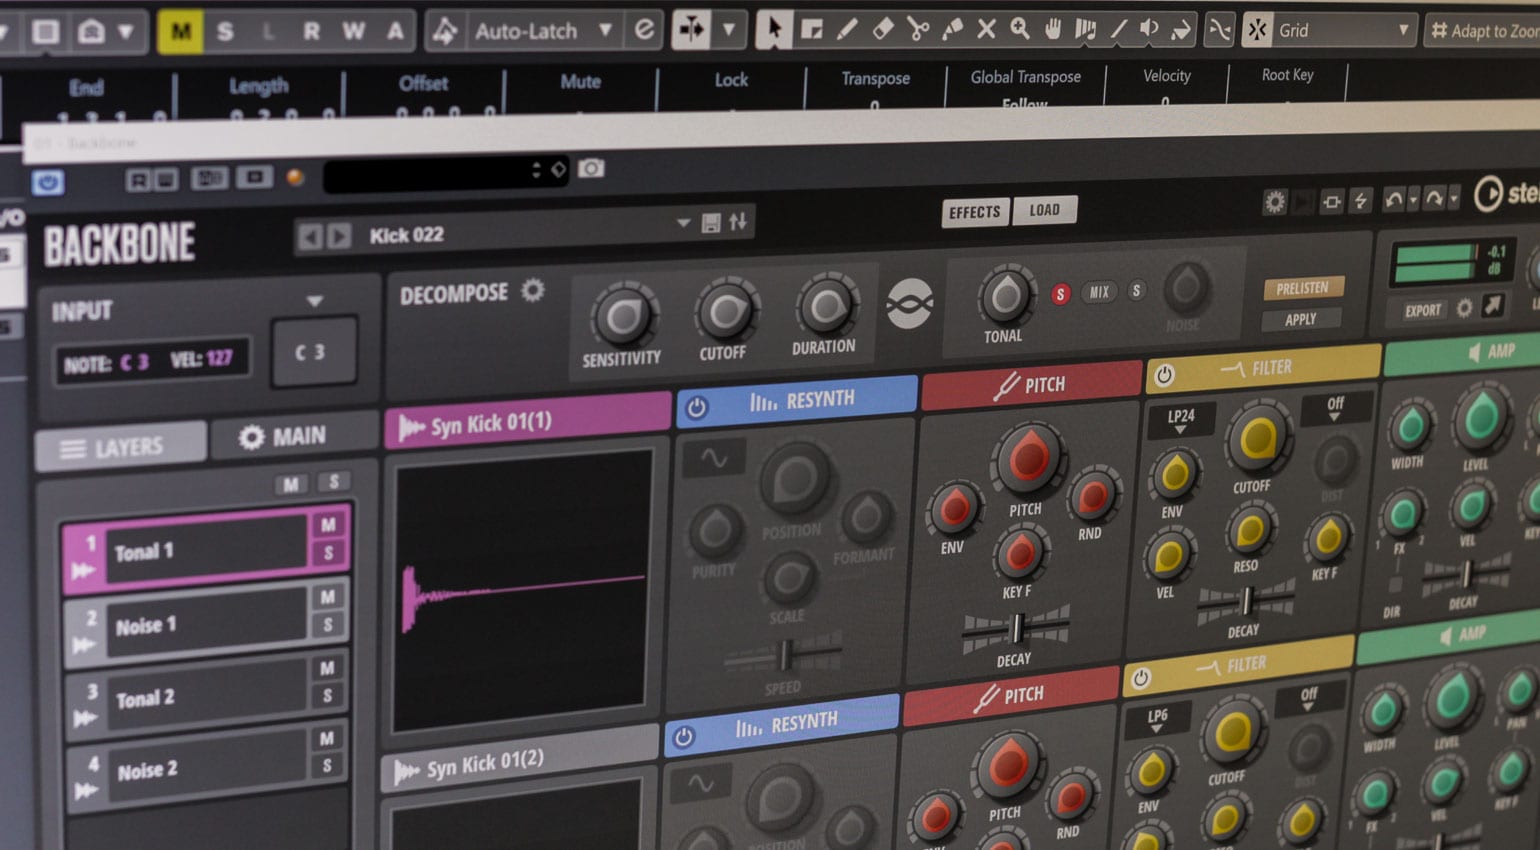
Task: Mute the Tonal 1 layer
Action: [328, 524]
